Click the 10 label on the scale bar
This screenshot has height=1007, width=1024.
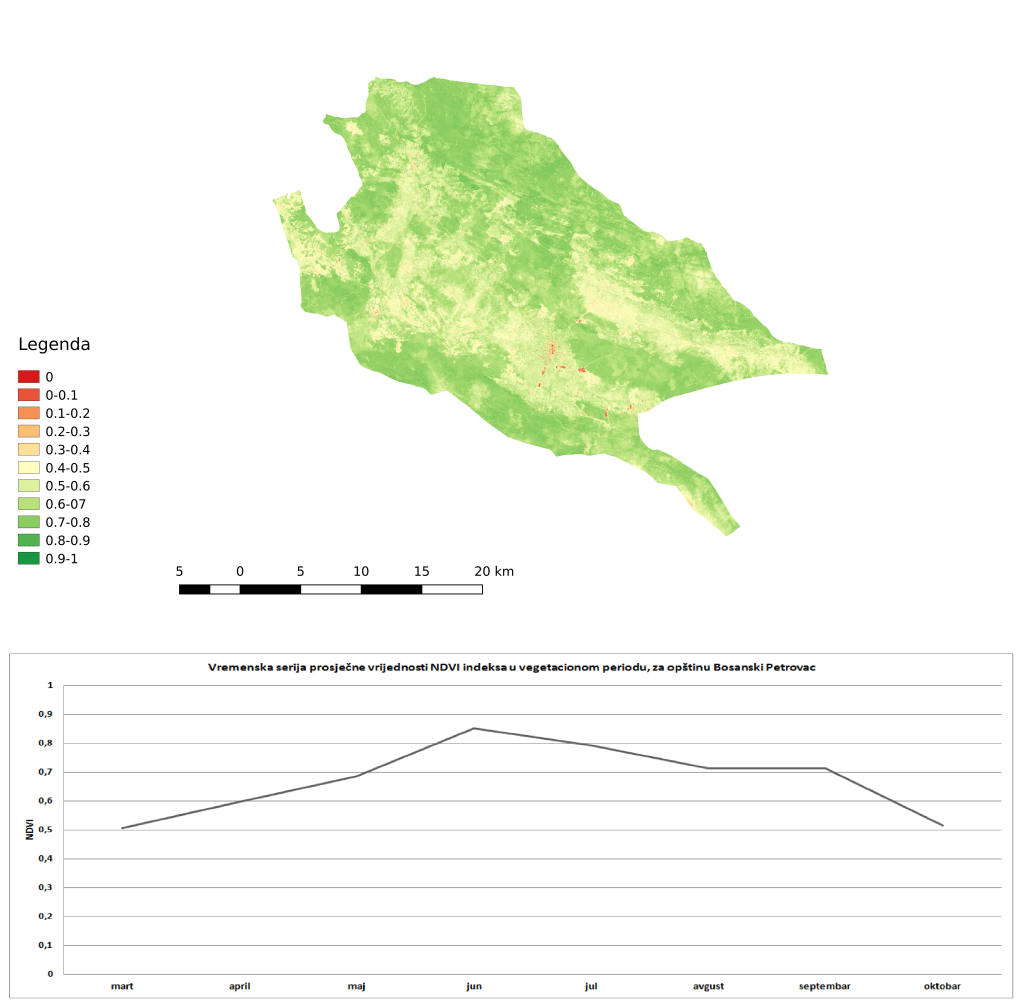click(361, 571)
